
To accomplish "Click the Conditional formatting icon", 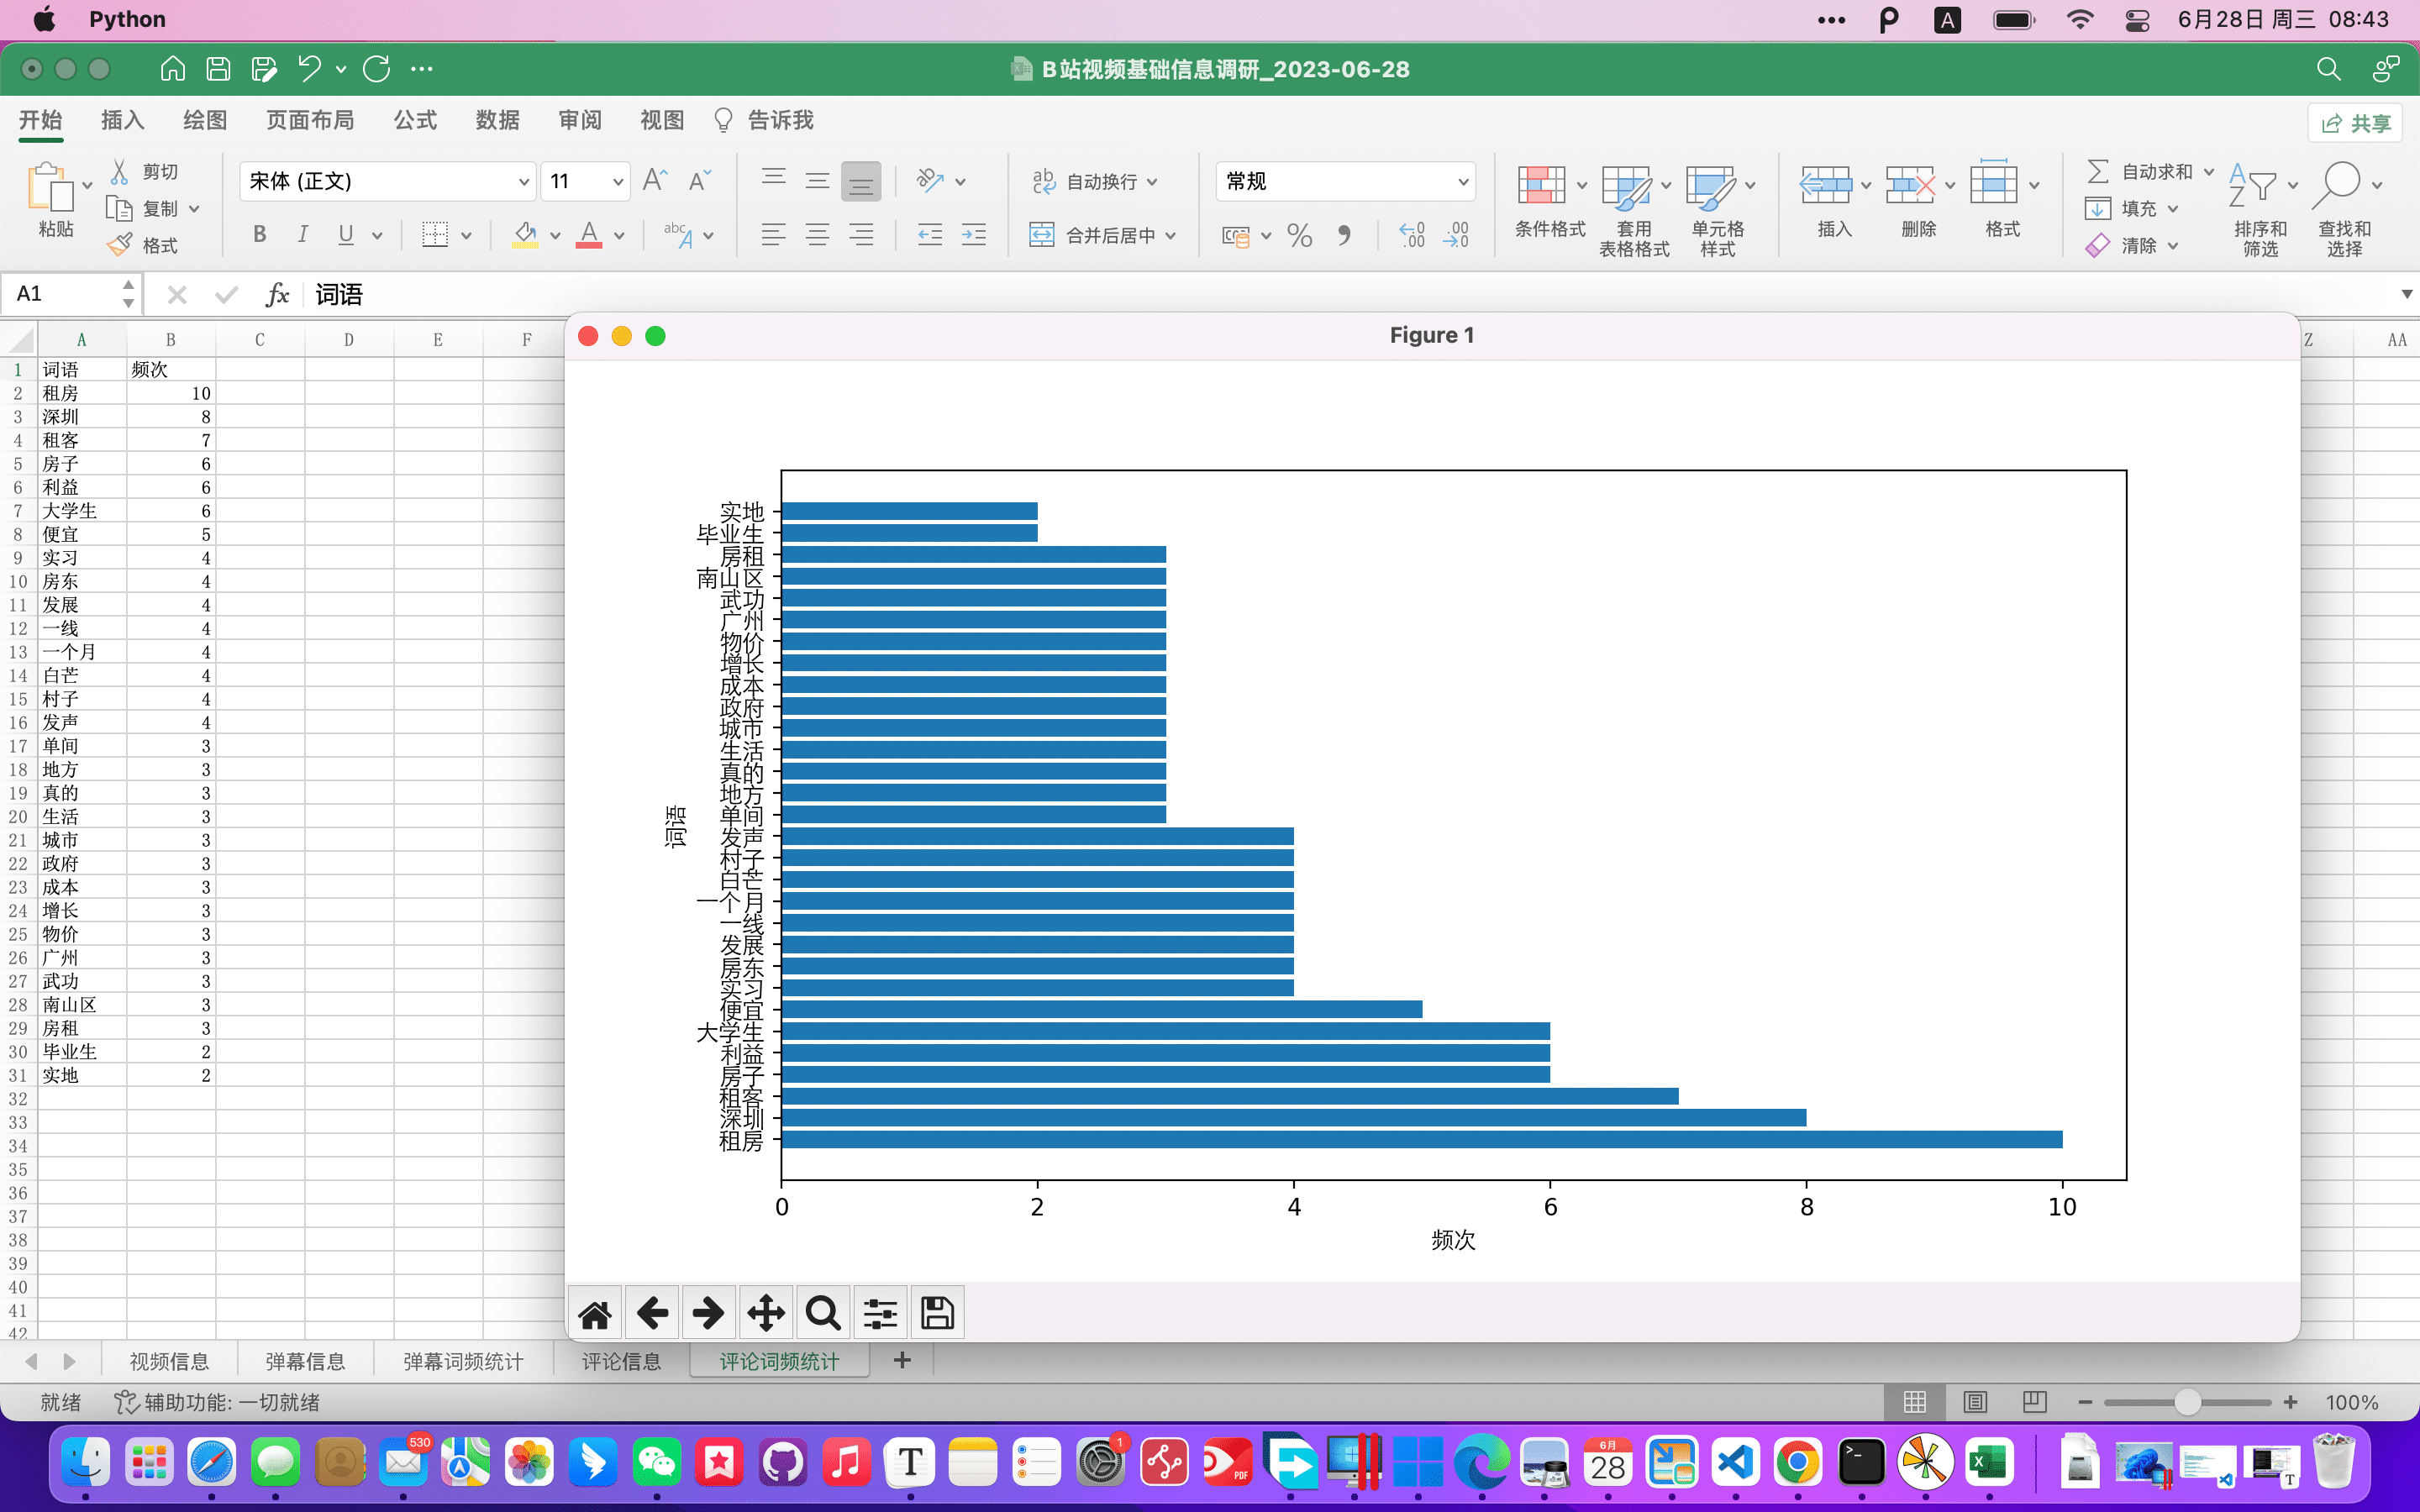I will click(1541, 186).
